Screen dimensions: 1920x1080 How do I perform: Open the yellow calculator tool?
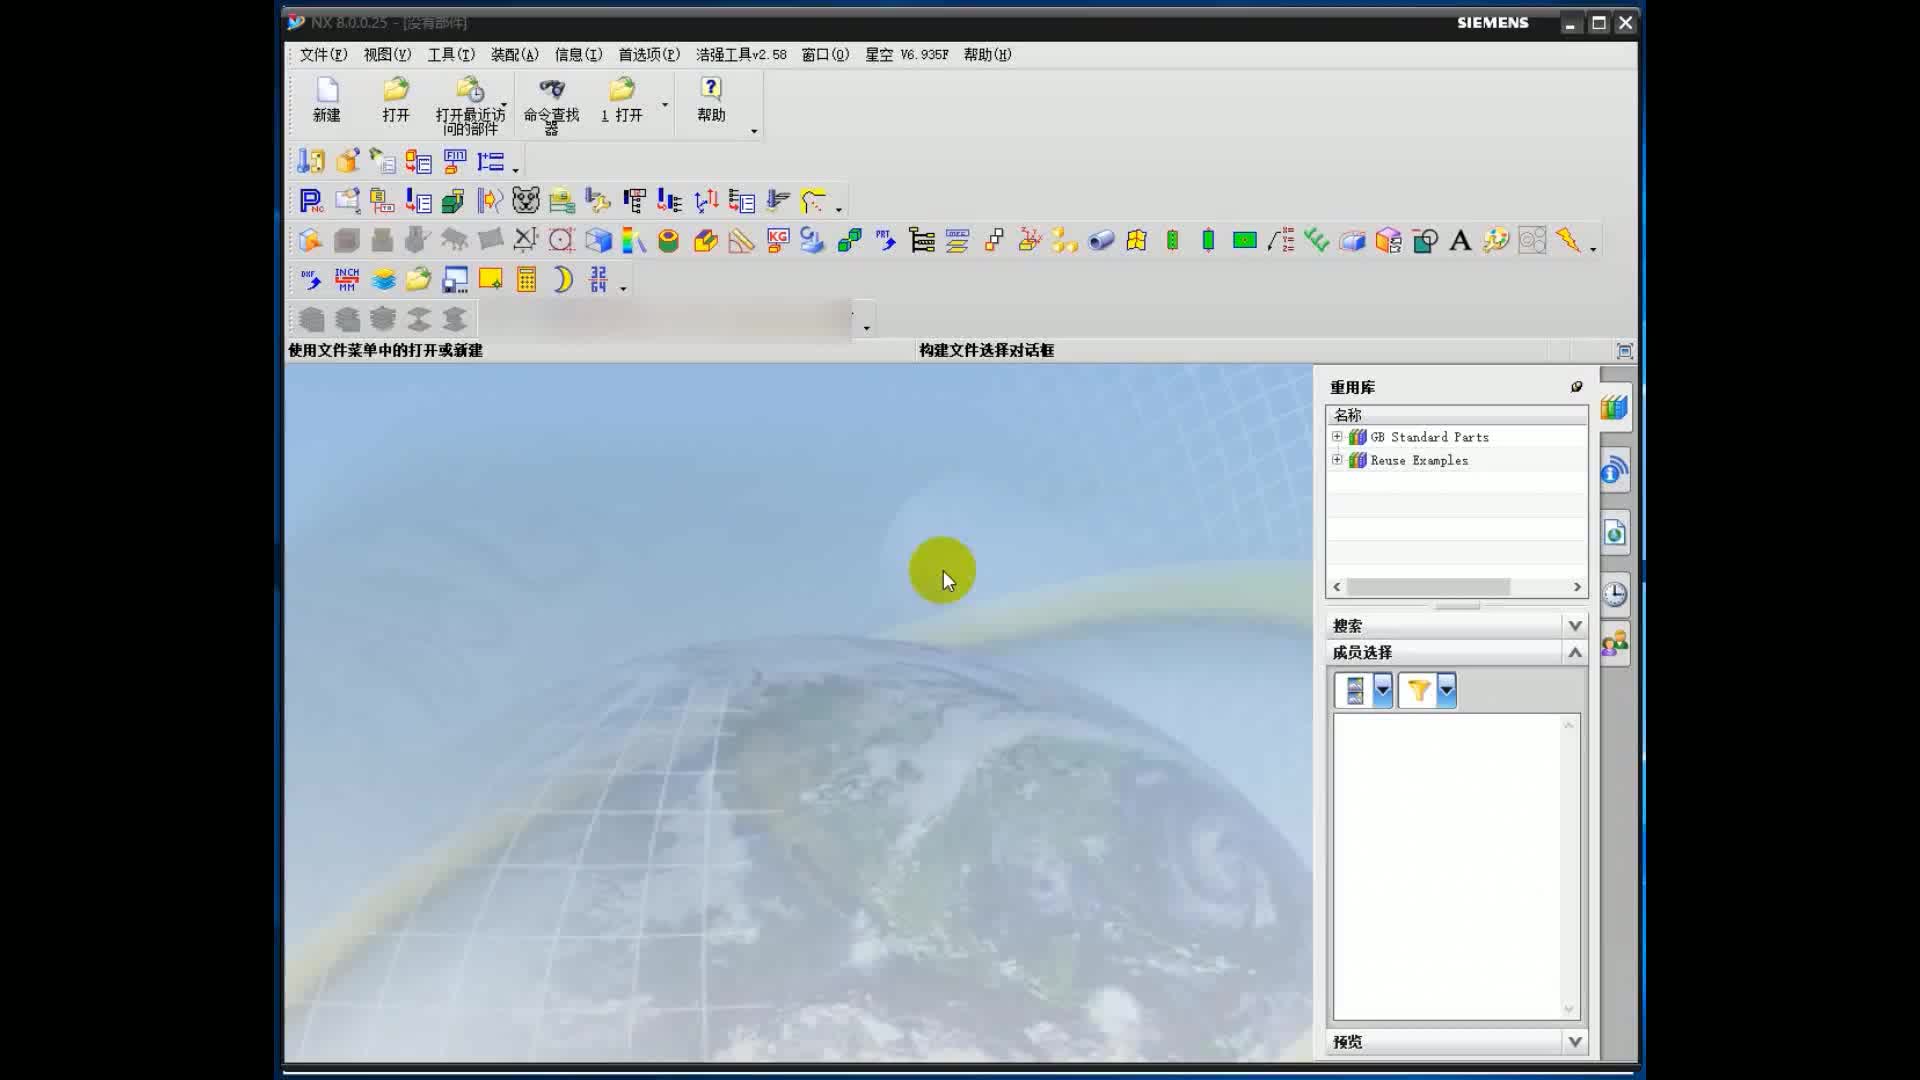pyautogui.click(x=527, y=279)
